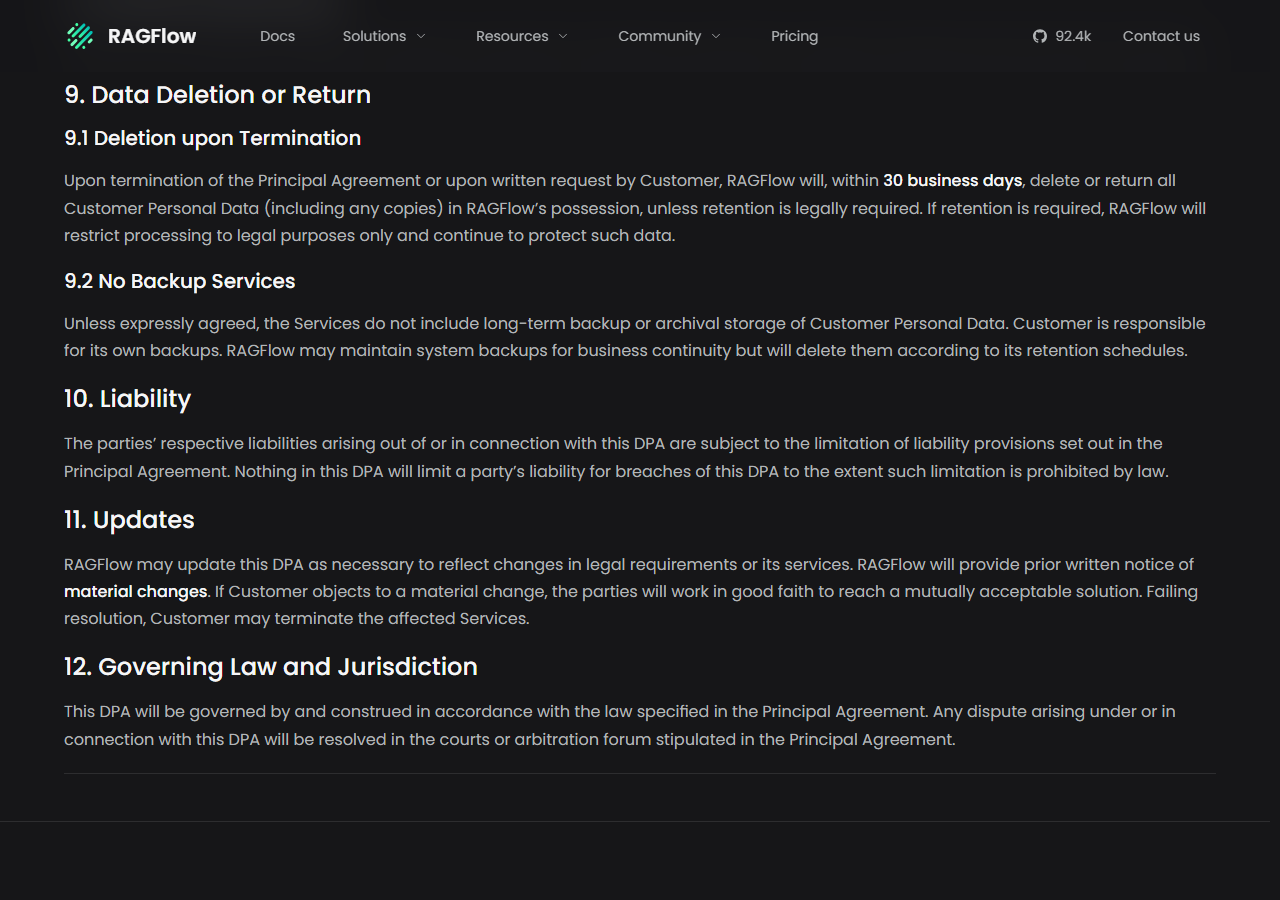Click the 92.4k GitHub star count
The height and width of the screenshot is (900, 1280).
pyautogui.click(x=1073, y=36)
